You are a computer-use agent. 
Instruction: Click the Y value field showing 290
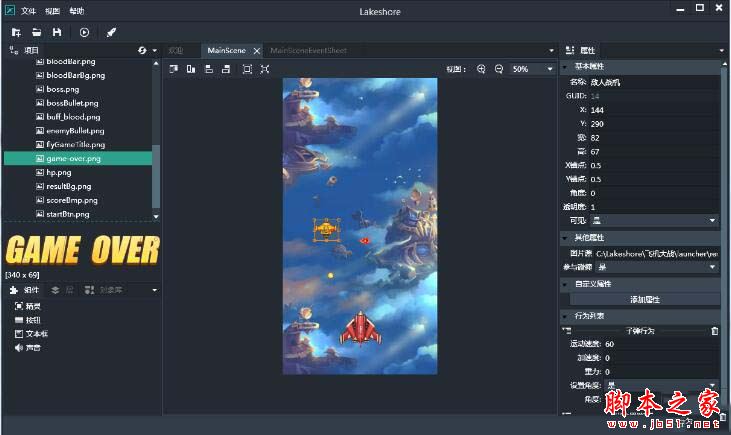[654, 124]
